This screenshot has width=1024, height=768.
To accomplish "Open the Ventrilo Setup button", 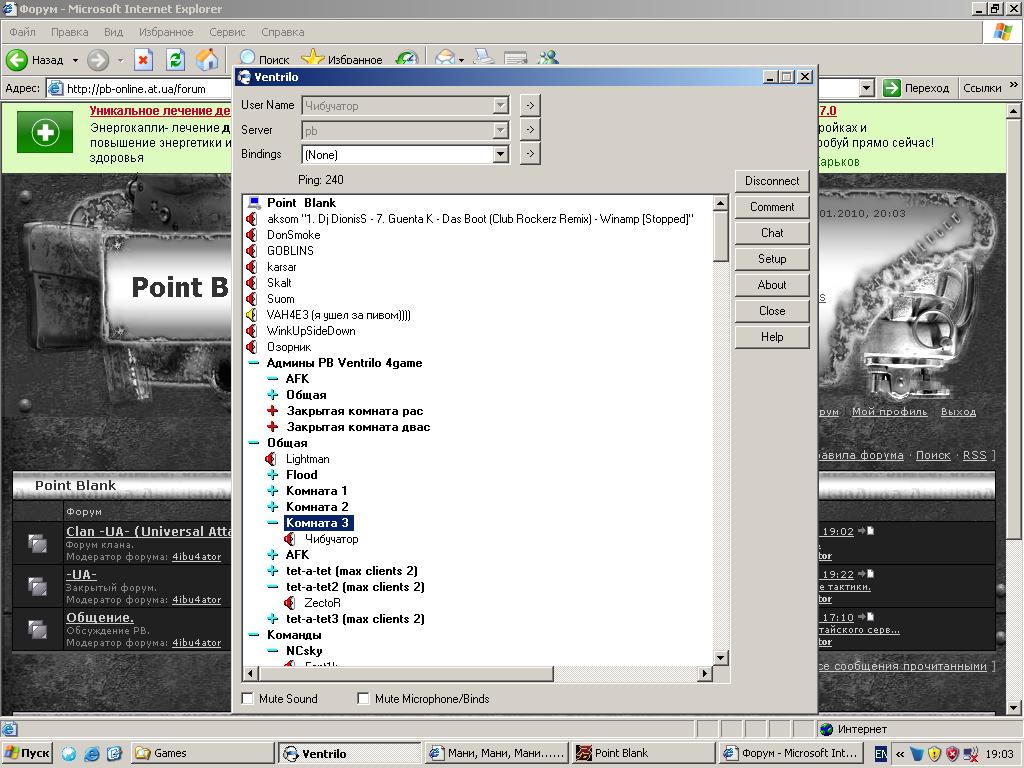I will [771, 259].
